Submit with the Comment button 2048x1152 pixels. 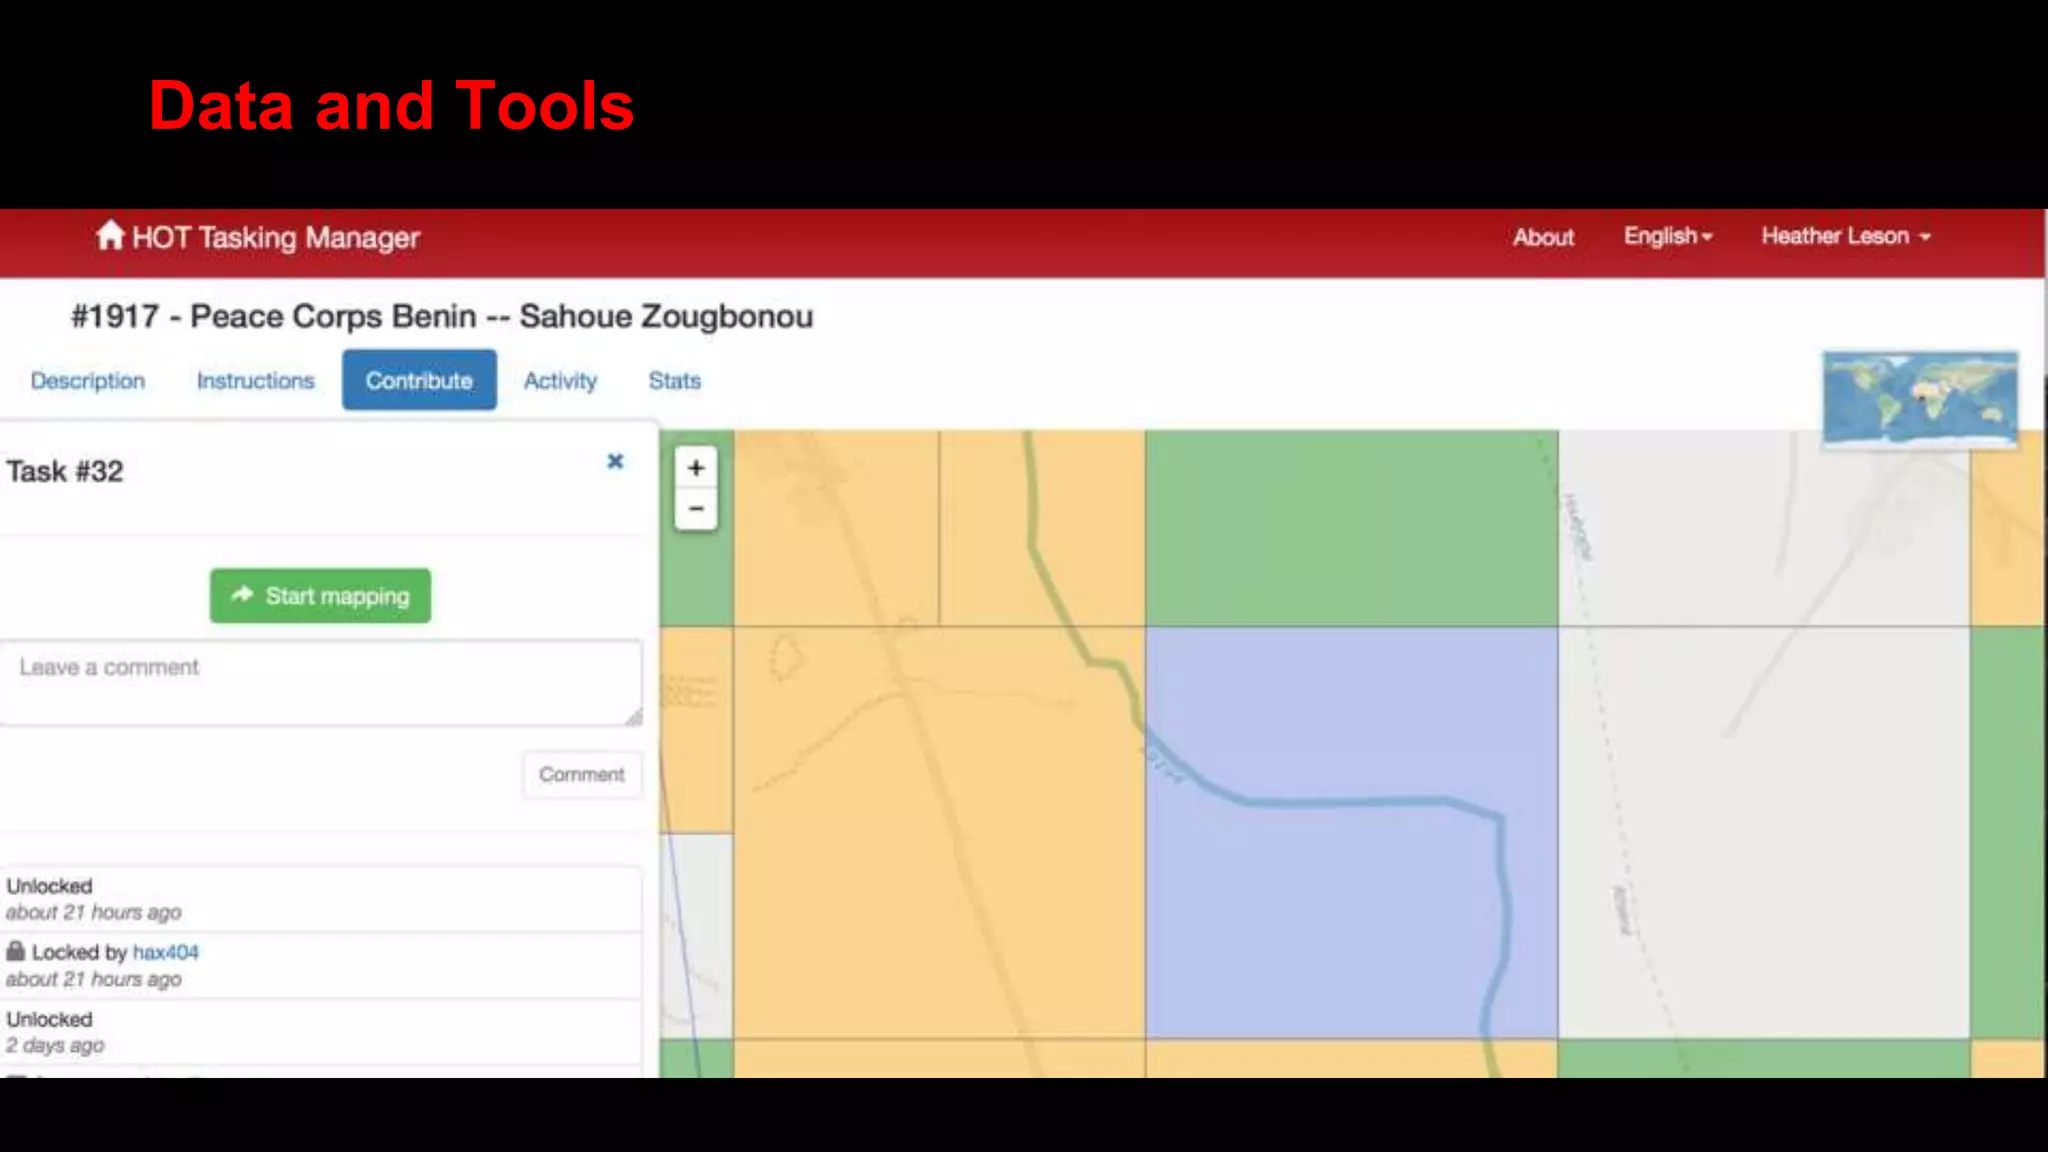click(x=581, y=774)
